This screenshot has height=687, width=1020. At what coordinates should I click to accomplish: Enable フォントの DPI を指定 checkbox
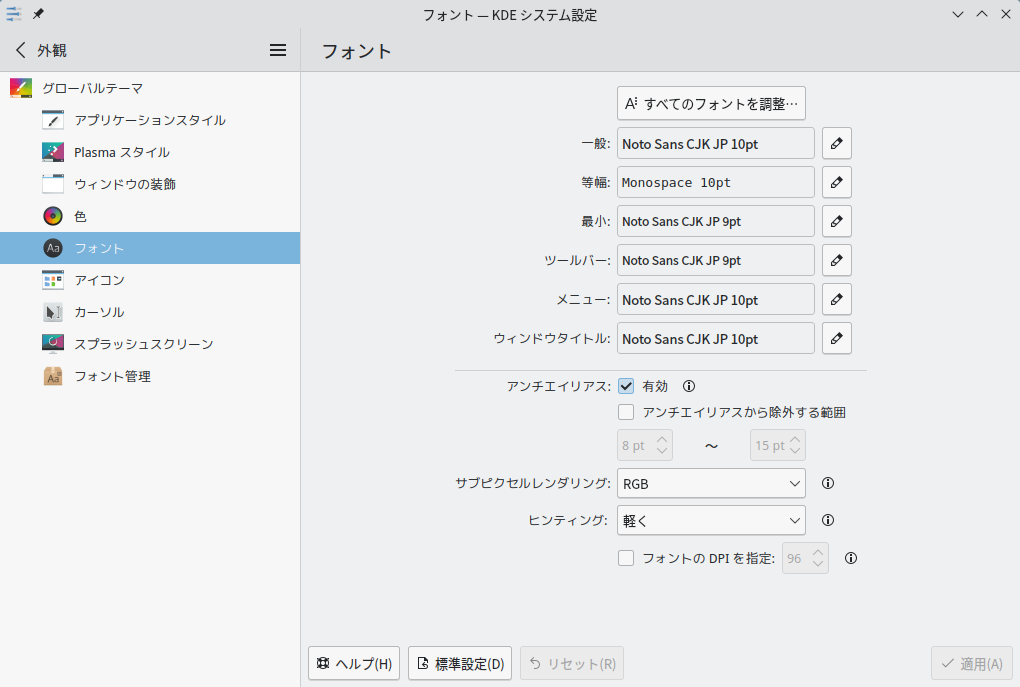[626, 558]
